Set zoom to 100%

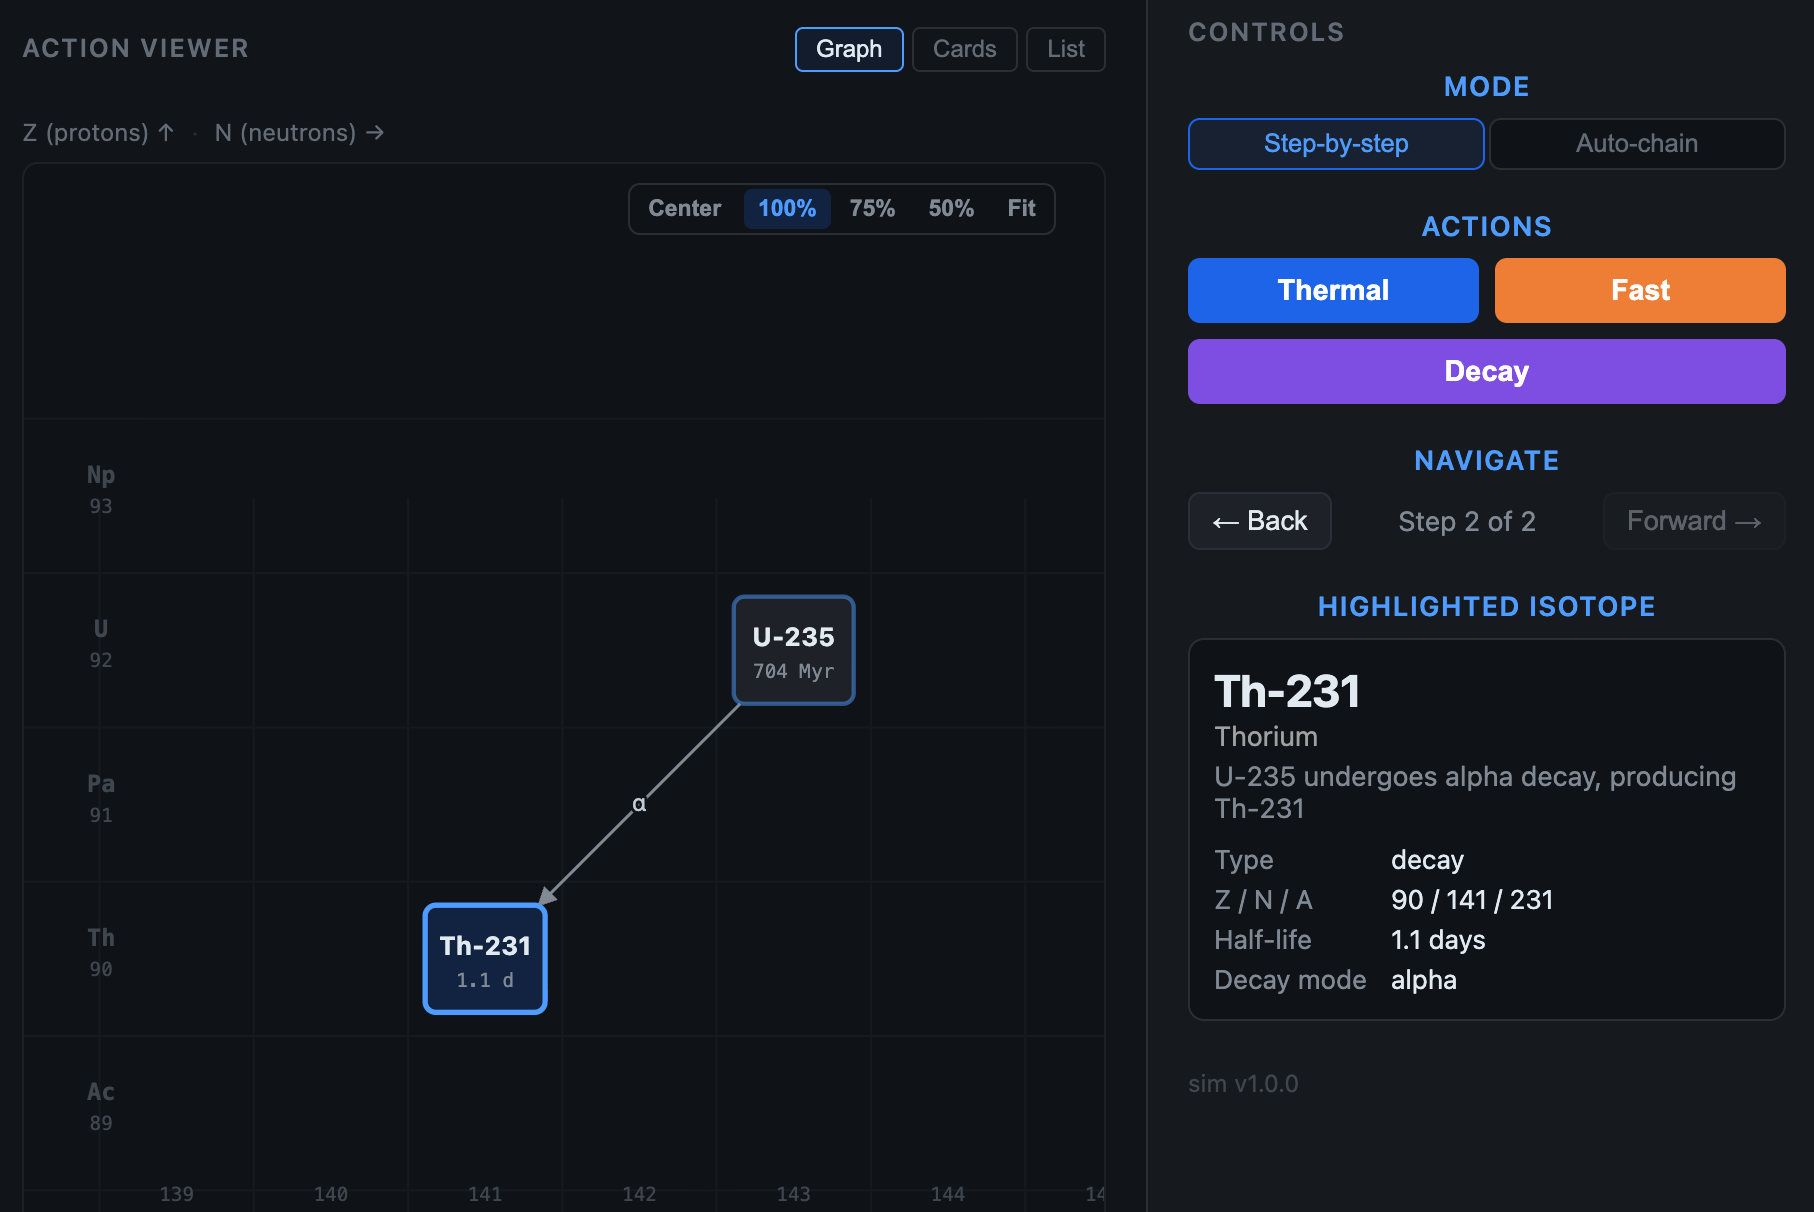pyautogui.click(x=787, y=209)
